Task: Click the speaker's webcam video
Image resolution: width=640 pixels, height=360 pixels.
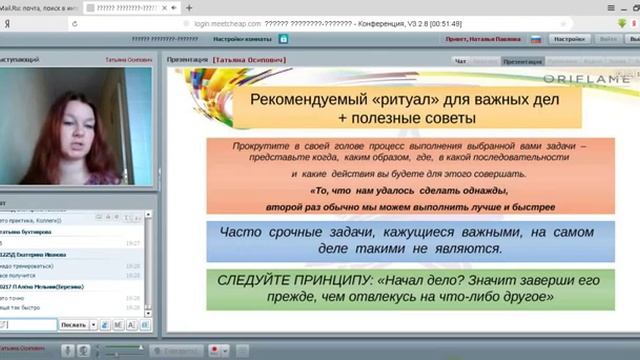Action: pyautogui.click(x=76, y=127)
